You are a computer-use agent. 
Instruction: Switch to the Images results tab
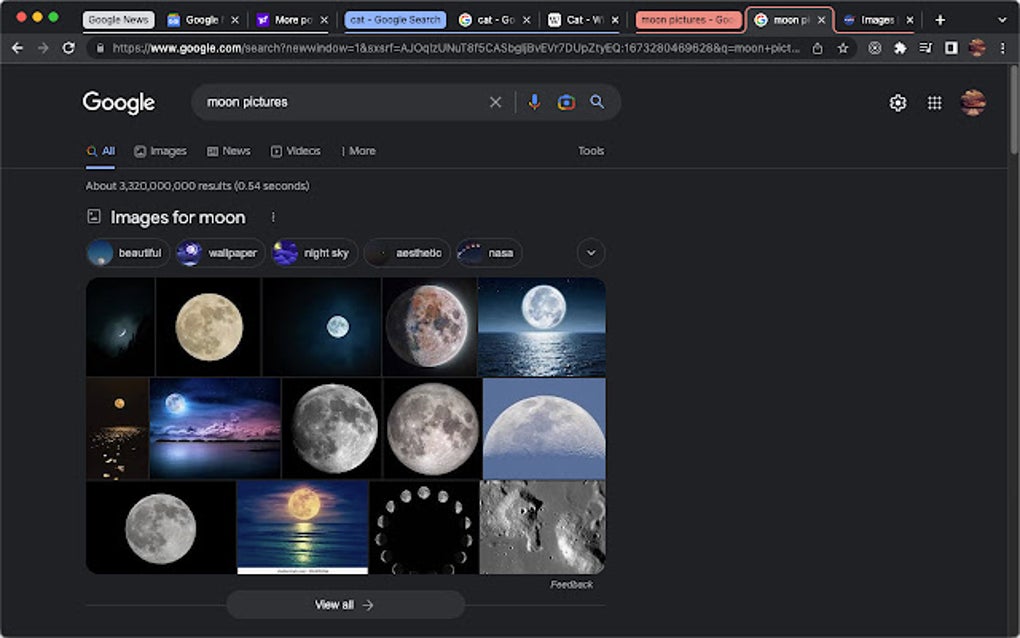pyautogui.click(x=160, y=151)
